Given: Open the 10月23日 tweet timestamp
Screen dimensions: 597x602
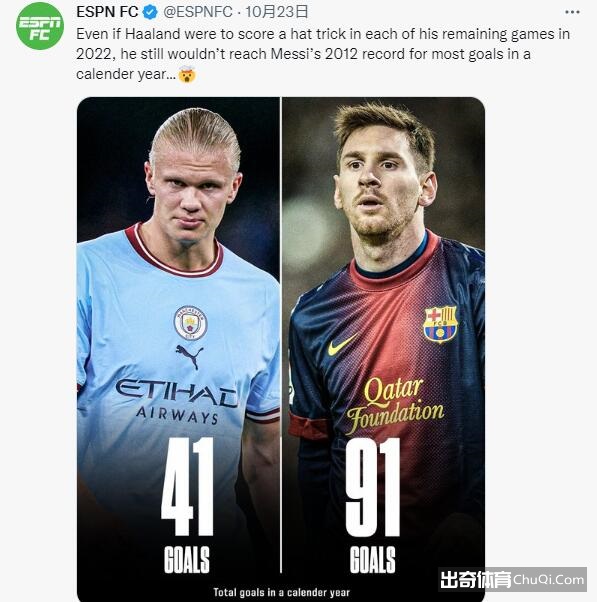Looking at the screenshot, I should [x=276, y=12].
